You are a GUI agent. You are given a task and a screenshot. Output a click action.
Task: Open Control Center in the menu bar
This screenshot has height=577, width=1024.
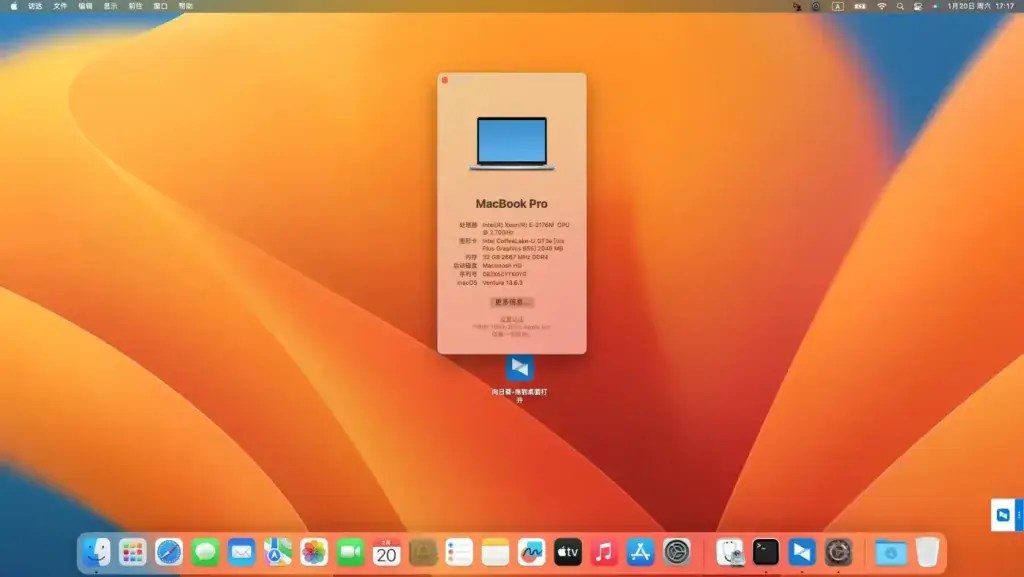(x=918, y=6)
